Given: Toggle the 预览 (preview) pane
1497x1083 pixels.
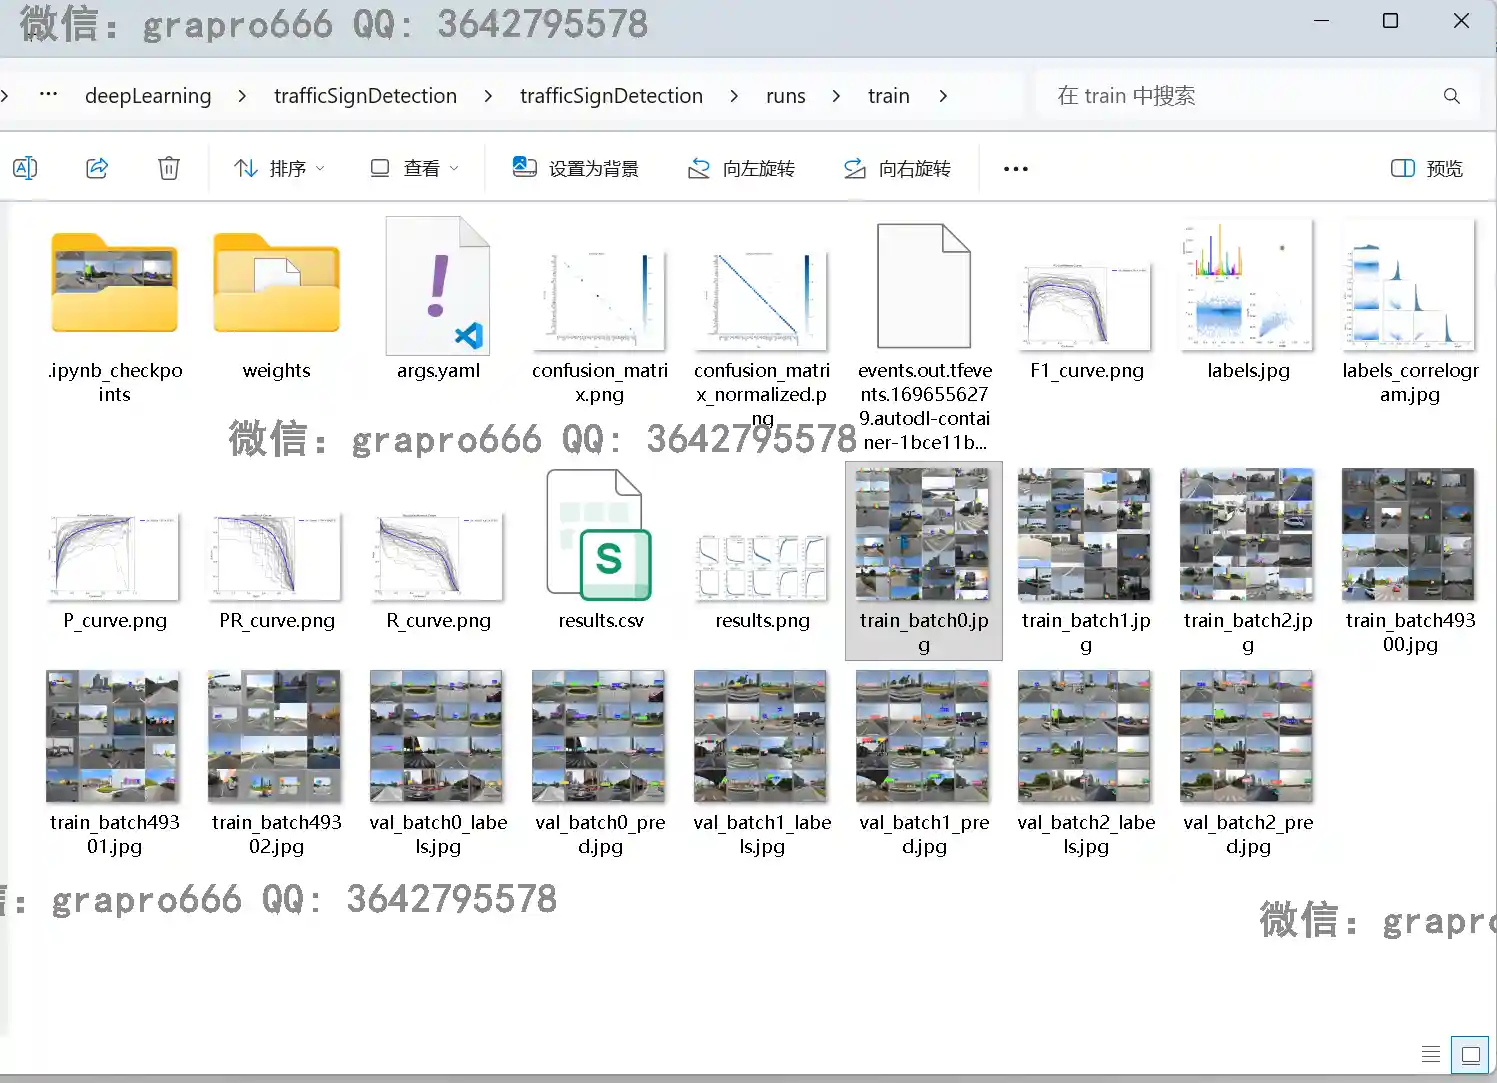Looking at the screenshot, I should click(1425, 168).
